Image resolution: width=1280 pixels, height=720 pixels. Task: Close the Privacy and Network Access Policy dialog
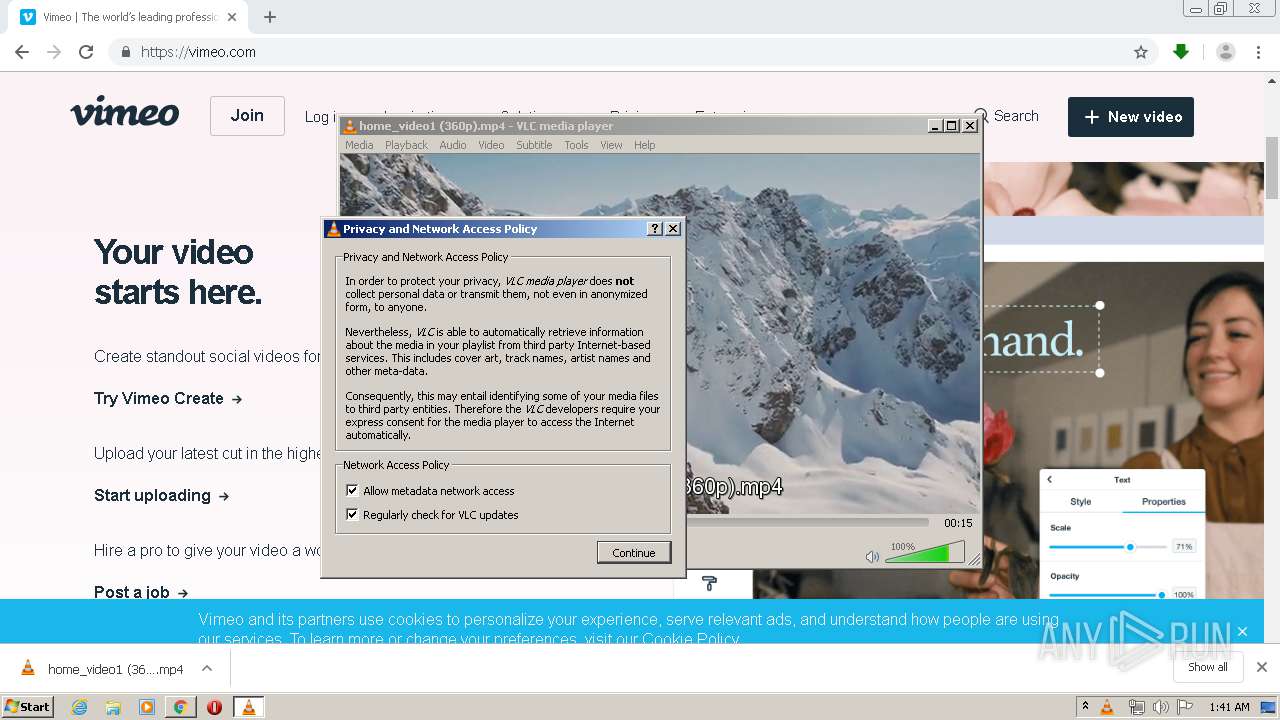(x=673, y=229)
